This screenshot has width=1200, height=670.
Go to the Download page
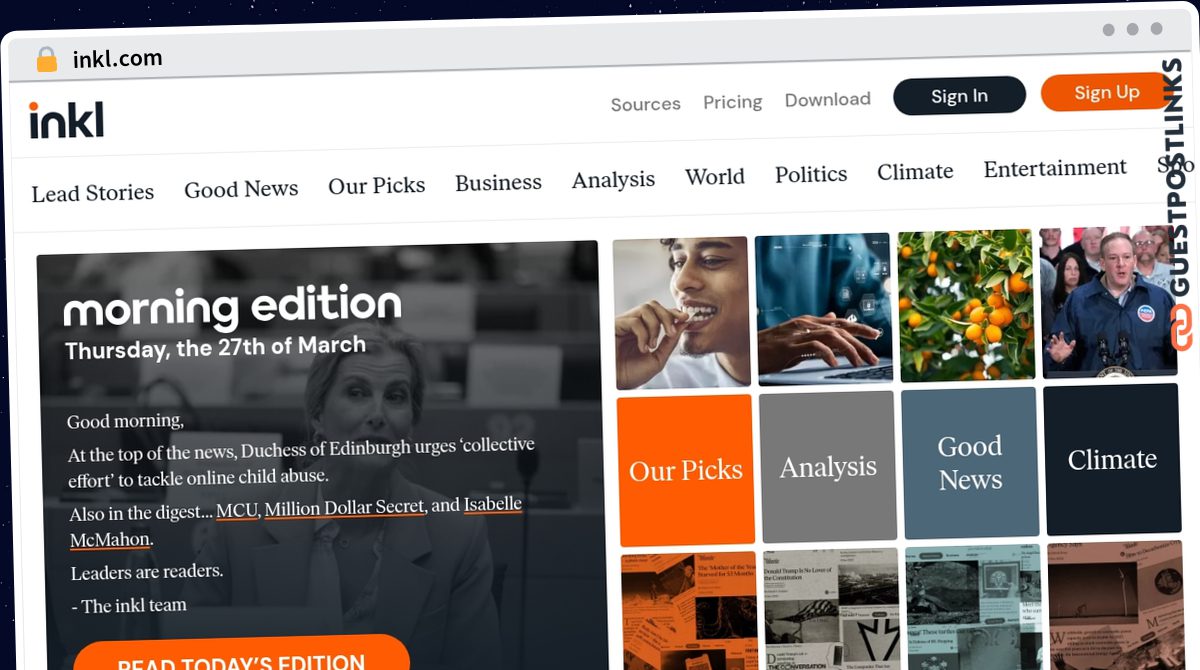click(827, 99)
